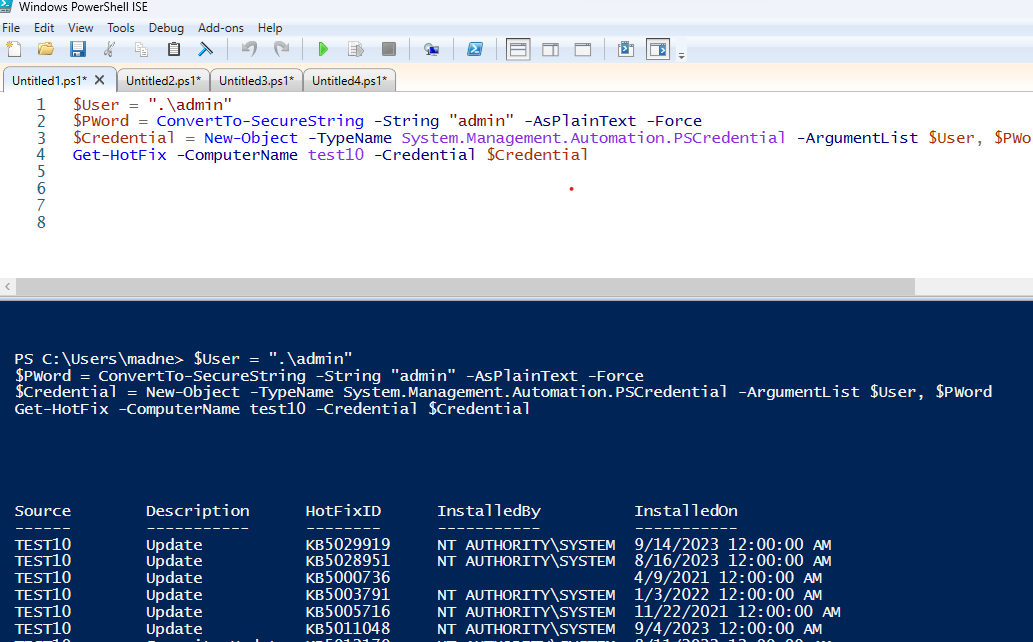Image resolution: width=1033 pixels, height=642 pixels.
Task: Switch to the Untitled2.ps1 tab
Action: point(163,80)
